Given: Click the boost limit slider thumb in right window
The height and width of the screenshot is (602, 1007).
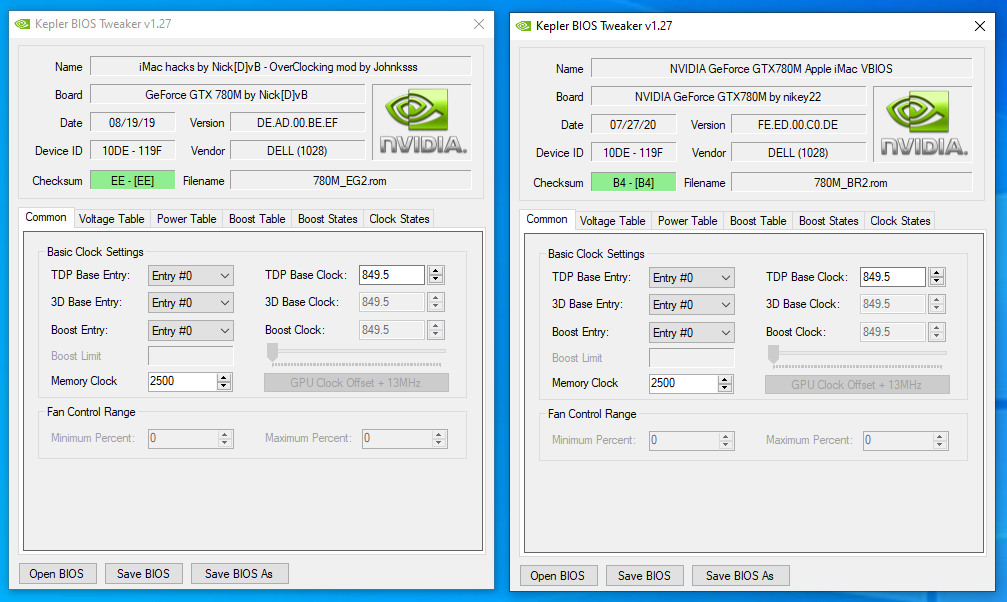Looking at the screenshot, I should [773, 354].
